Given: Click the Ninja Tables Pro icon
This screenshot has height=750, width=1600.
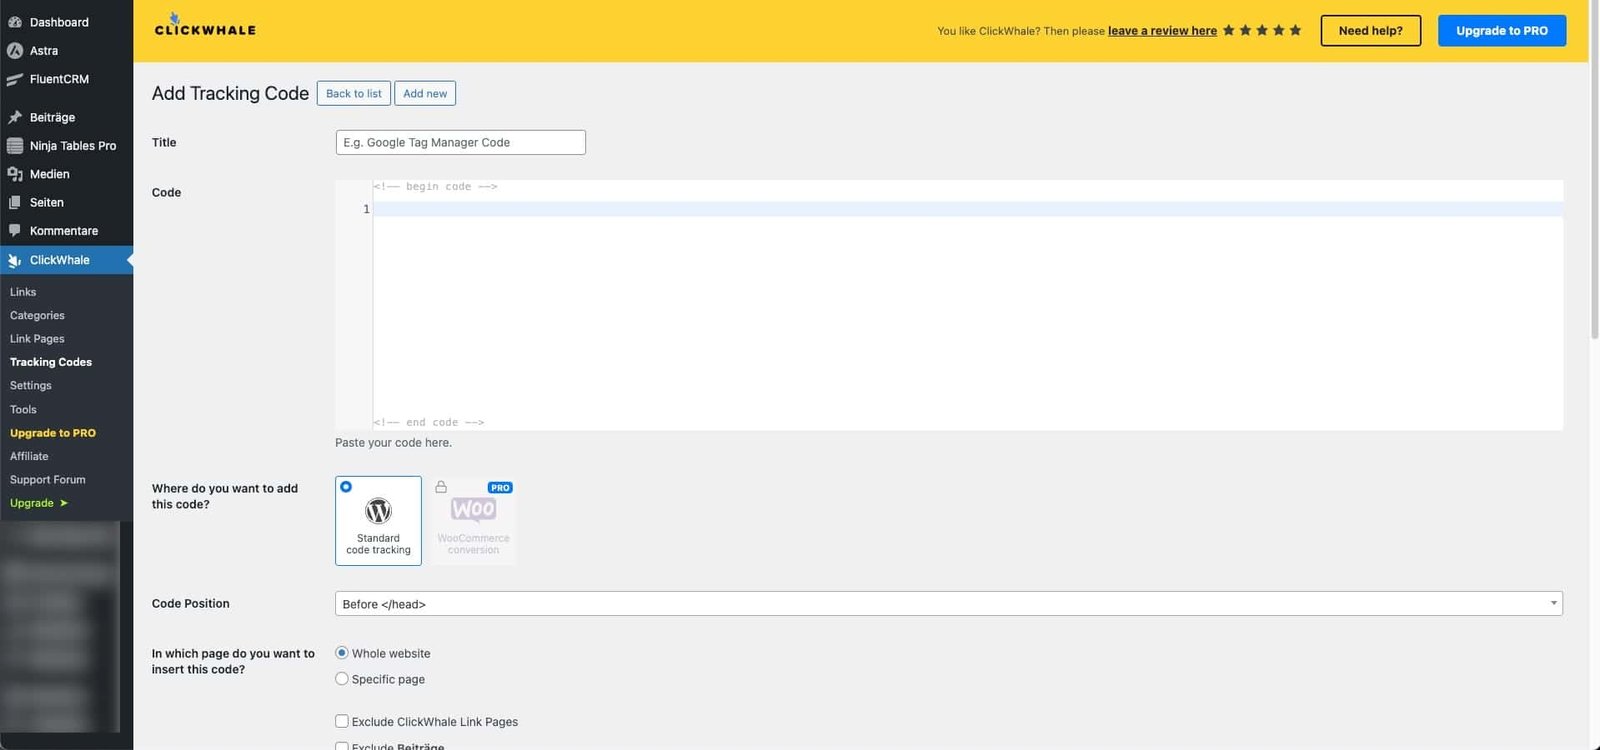Looking at the screenshot, I should tap(15, 146).
